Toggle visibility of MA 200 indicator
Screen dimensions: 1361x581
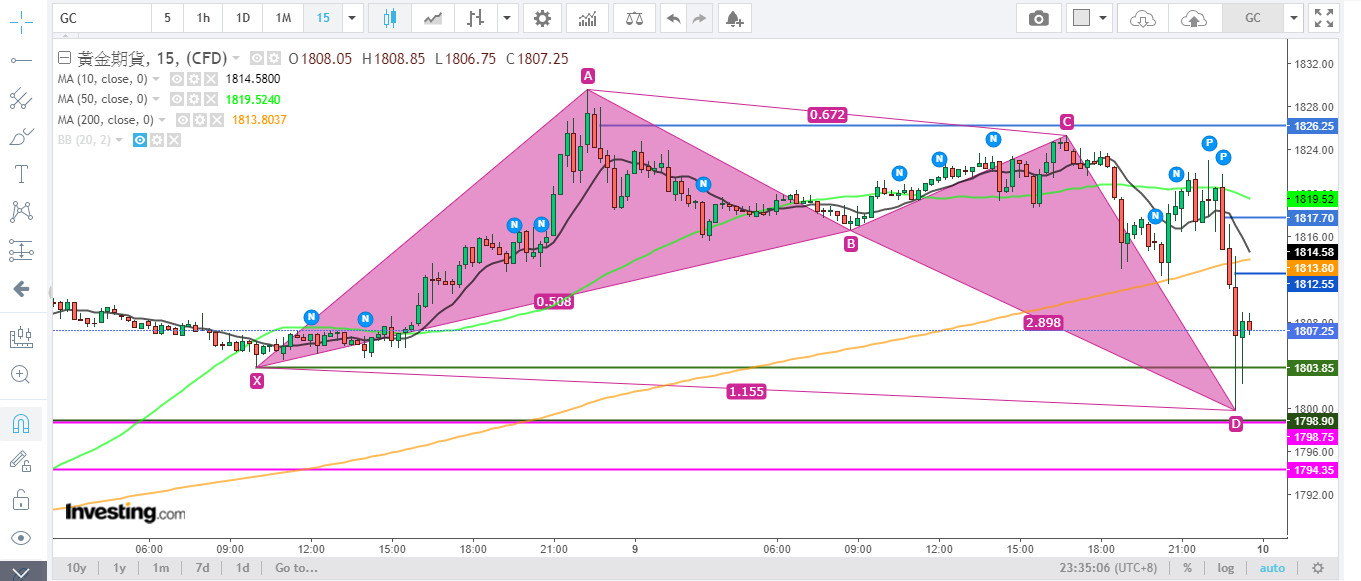point(183,120)
